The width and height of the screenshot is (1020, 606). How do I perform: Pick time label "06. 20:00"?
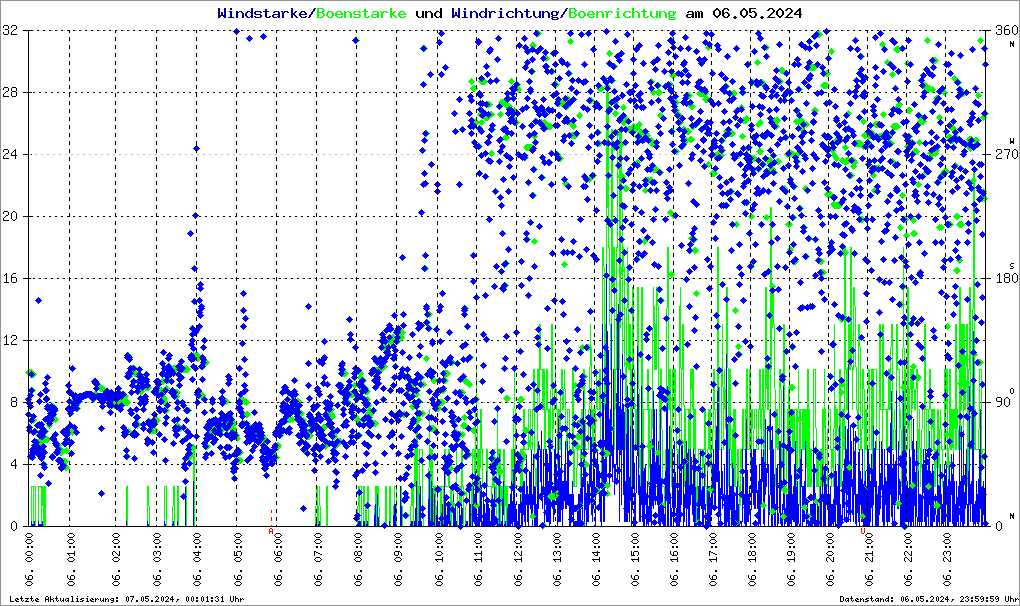[x=829, y=559]
